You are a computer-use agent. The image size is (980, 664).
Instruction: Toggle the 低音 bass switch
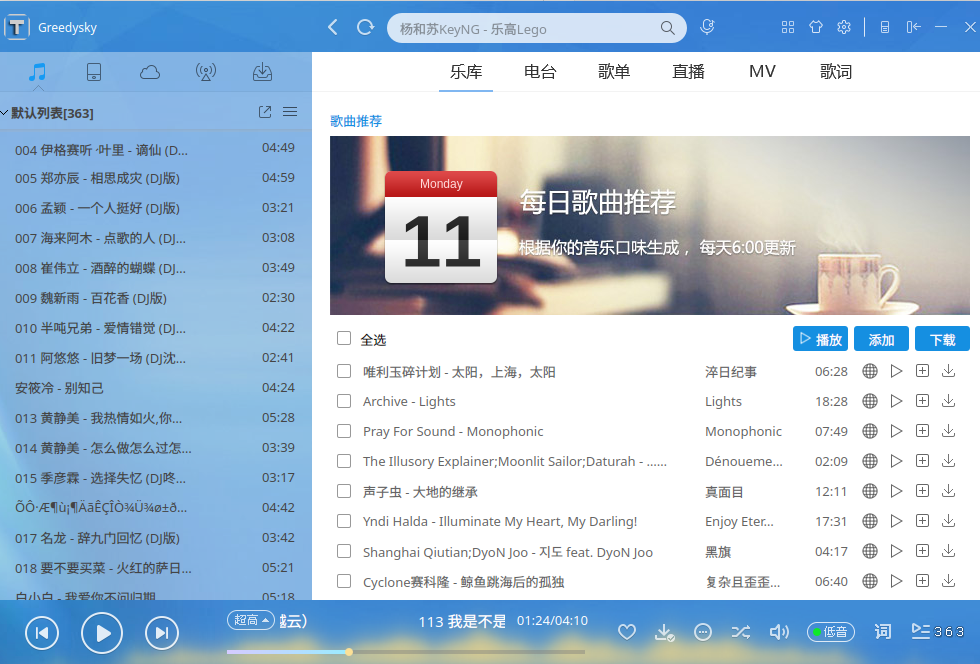pyautogui.click(x=831, y=632)
